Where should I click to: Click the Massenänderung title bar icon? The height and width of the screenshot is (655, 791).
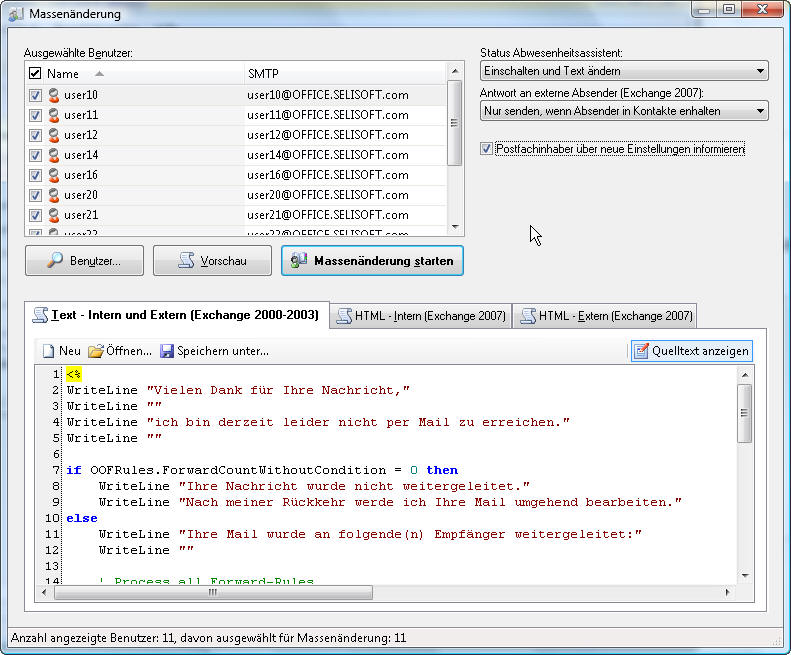[x=16, y=14]
